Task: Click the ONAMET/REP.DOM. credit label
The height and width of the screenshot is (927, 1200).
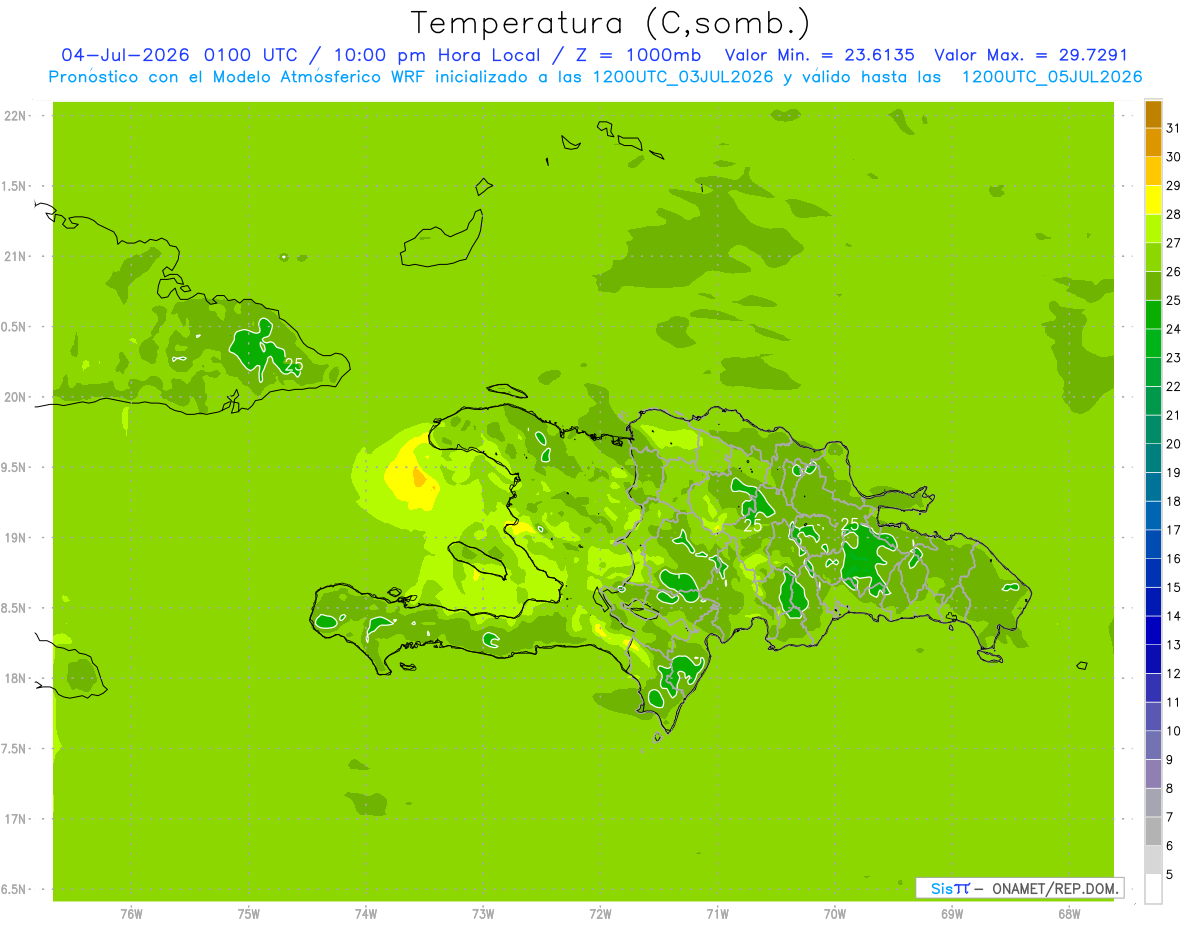Action: pos(1055,889)
